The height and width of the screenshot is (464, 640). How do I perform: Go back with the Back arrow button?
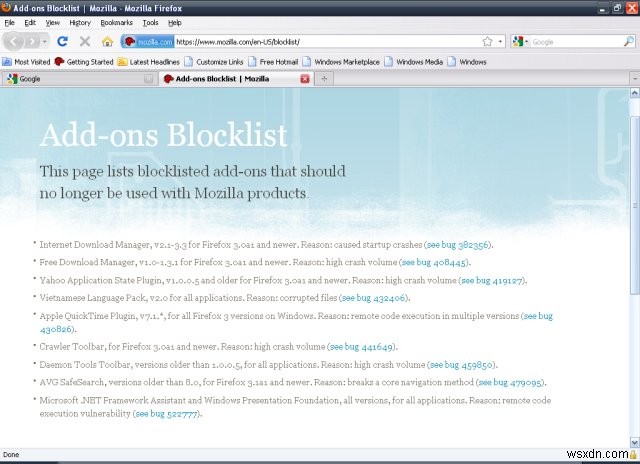pyautogui.click(x=13, y=41)
